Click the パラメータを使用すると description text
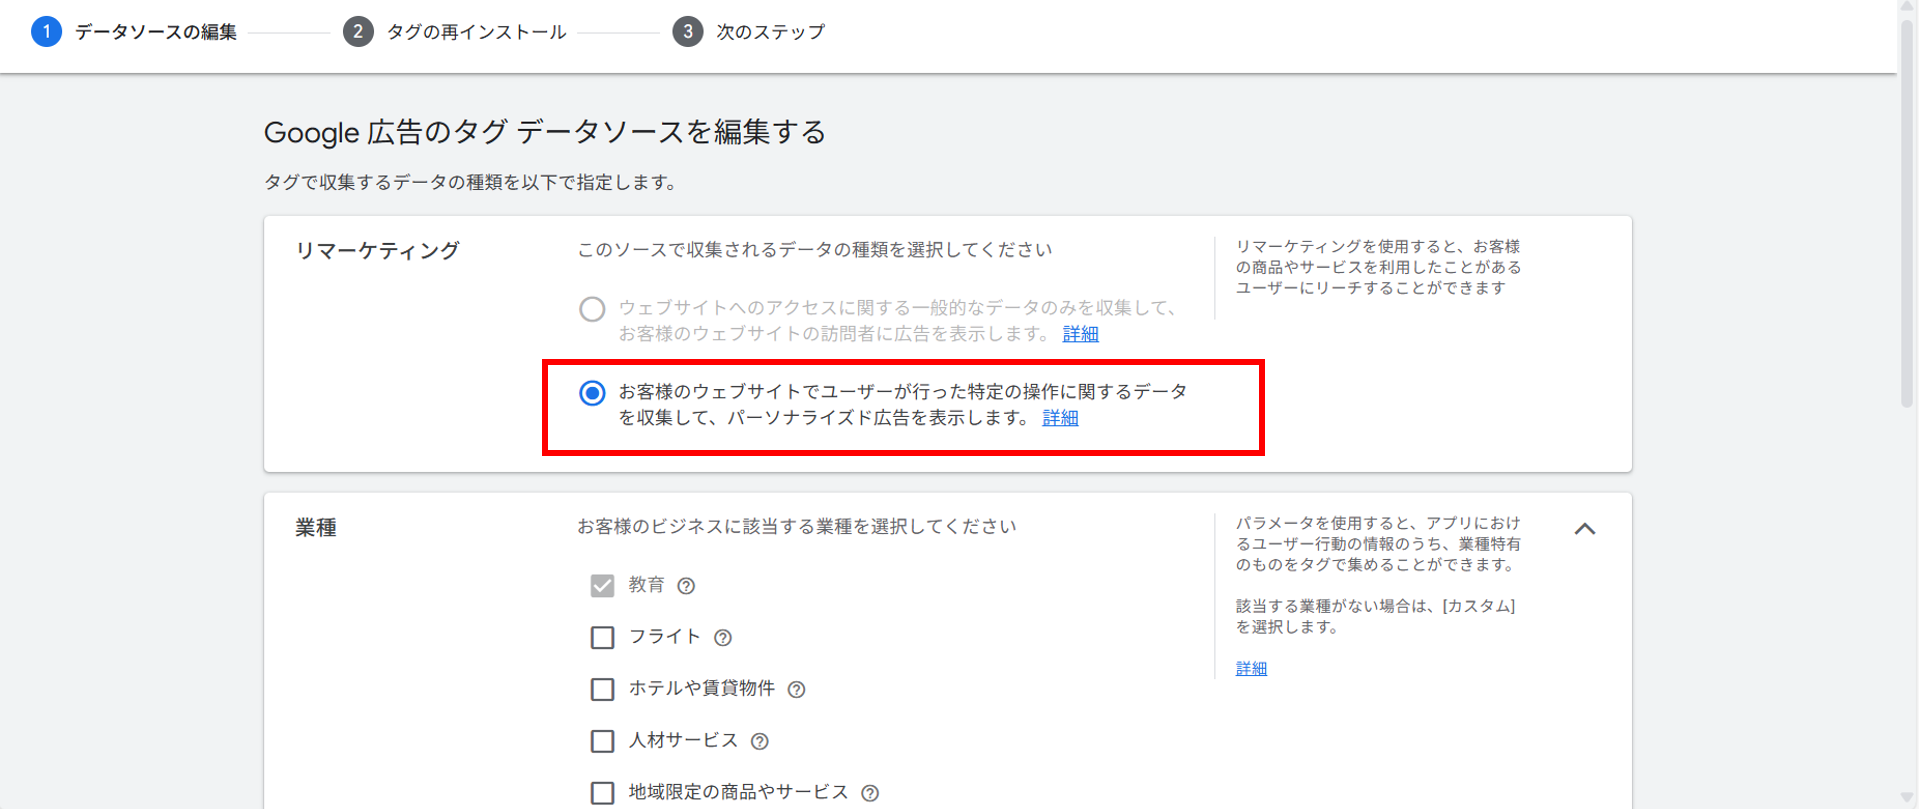This screenshot has height=809, width=1919. coord(1378,544)
